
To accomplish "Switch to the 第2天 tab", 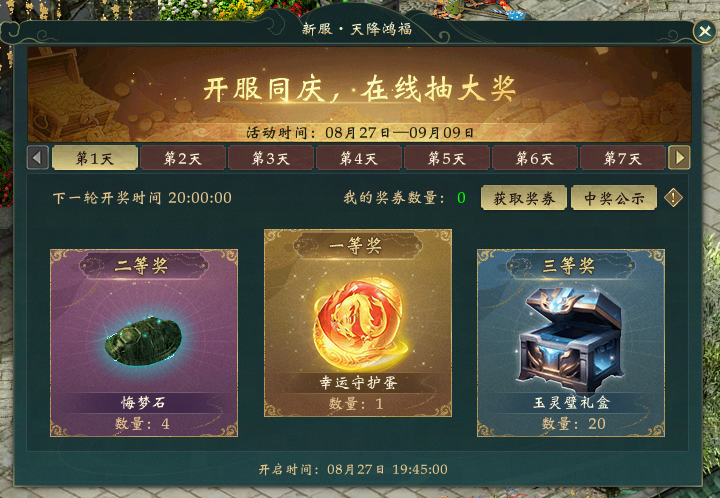I will tap(183, 158).
